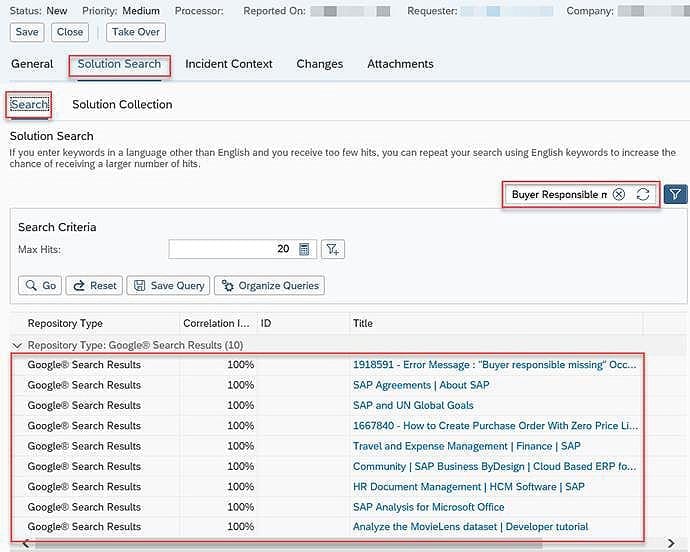
Task: Open the Incident Context tab
Action: [229, 64]
